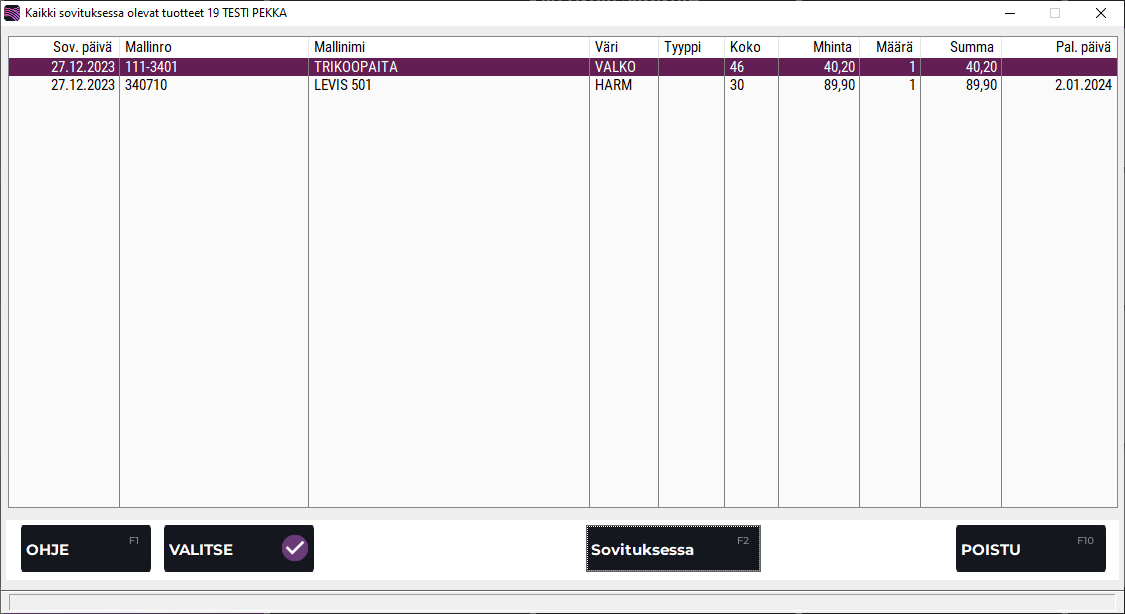This screenshot has width=1125, height=614.
Task: Click the Tyyppi column header
Action: coord(690,47)
